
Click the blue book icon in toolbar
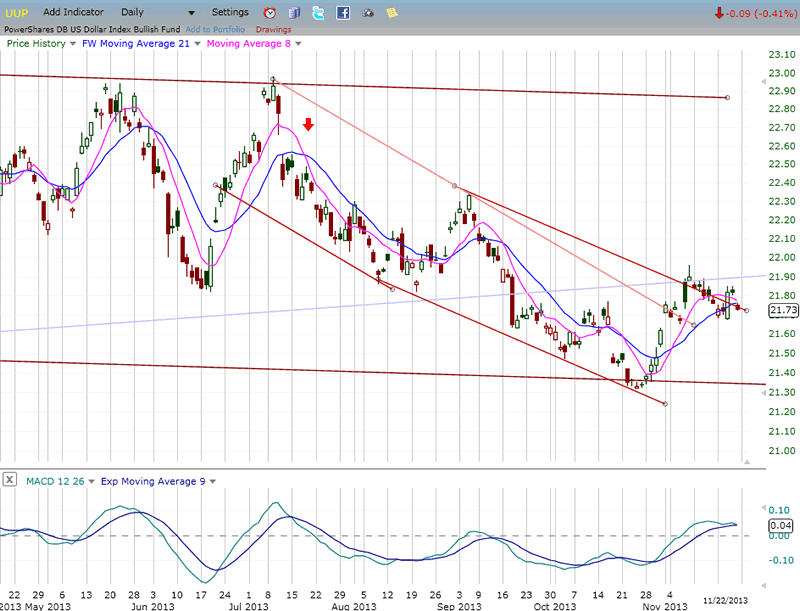coord(294,13)
